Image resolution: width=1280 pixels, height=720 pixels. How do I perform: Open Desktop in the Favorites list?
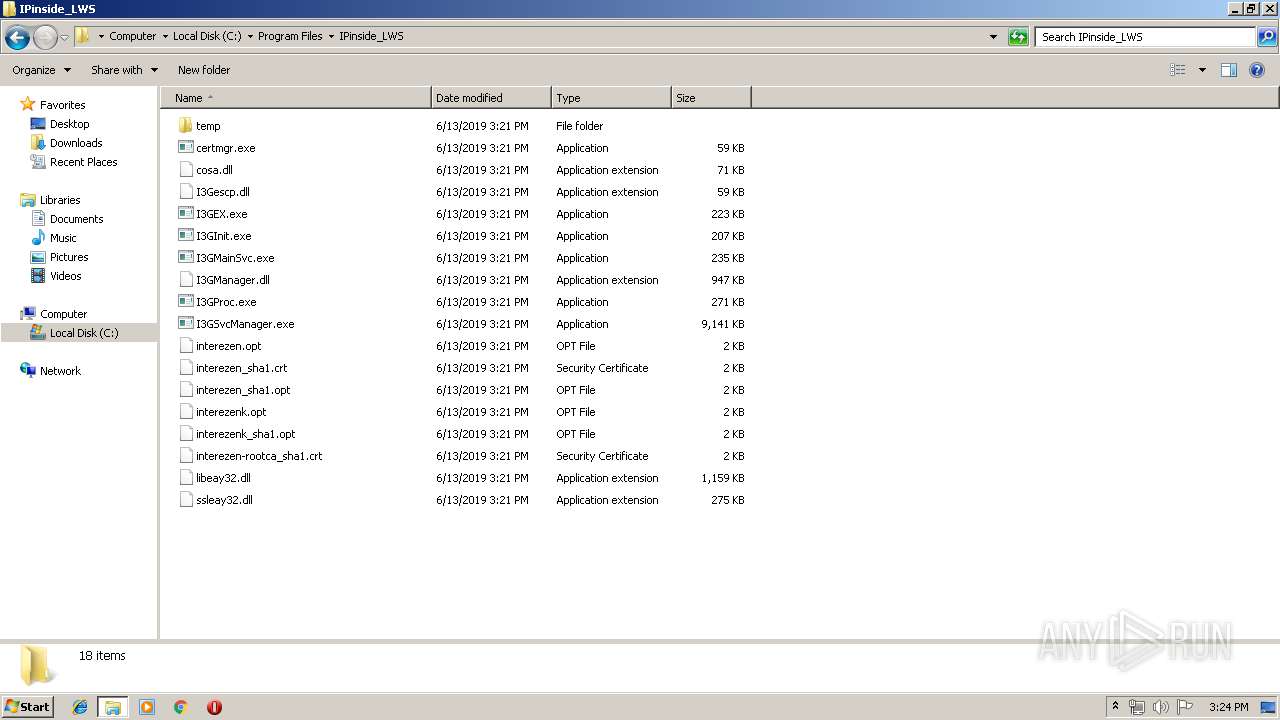point(69,124)
